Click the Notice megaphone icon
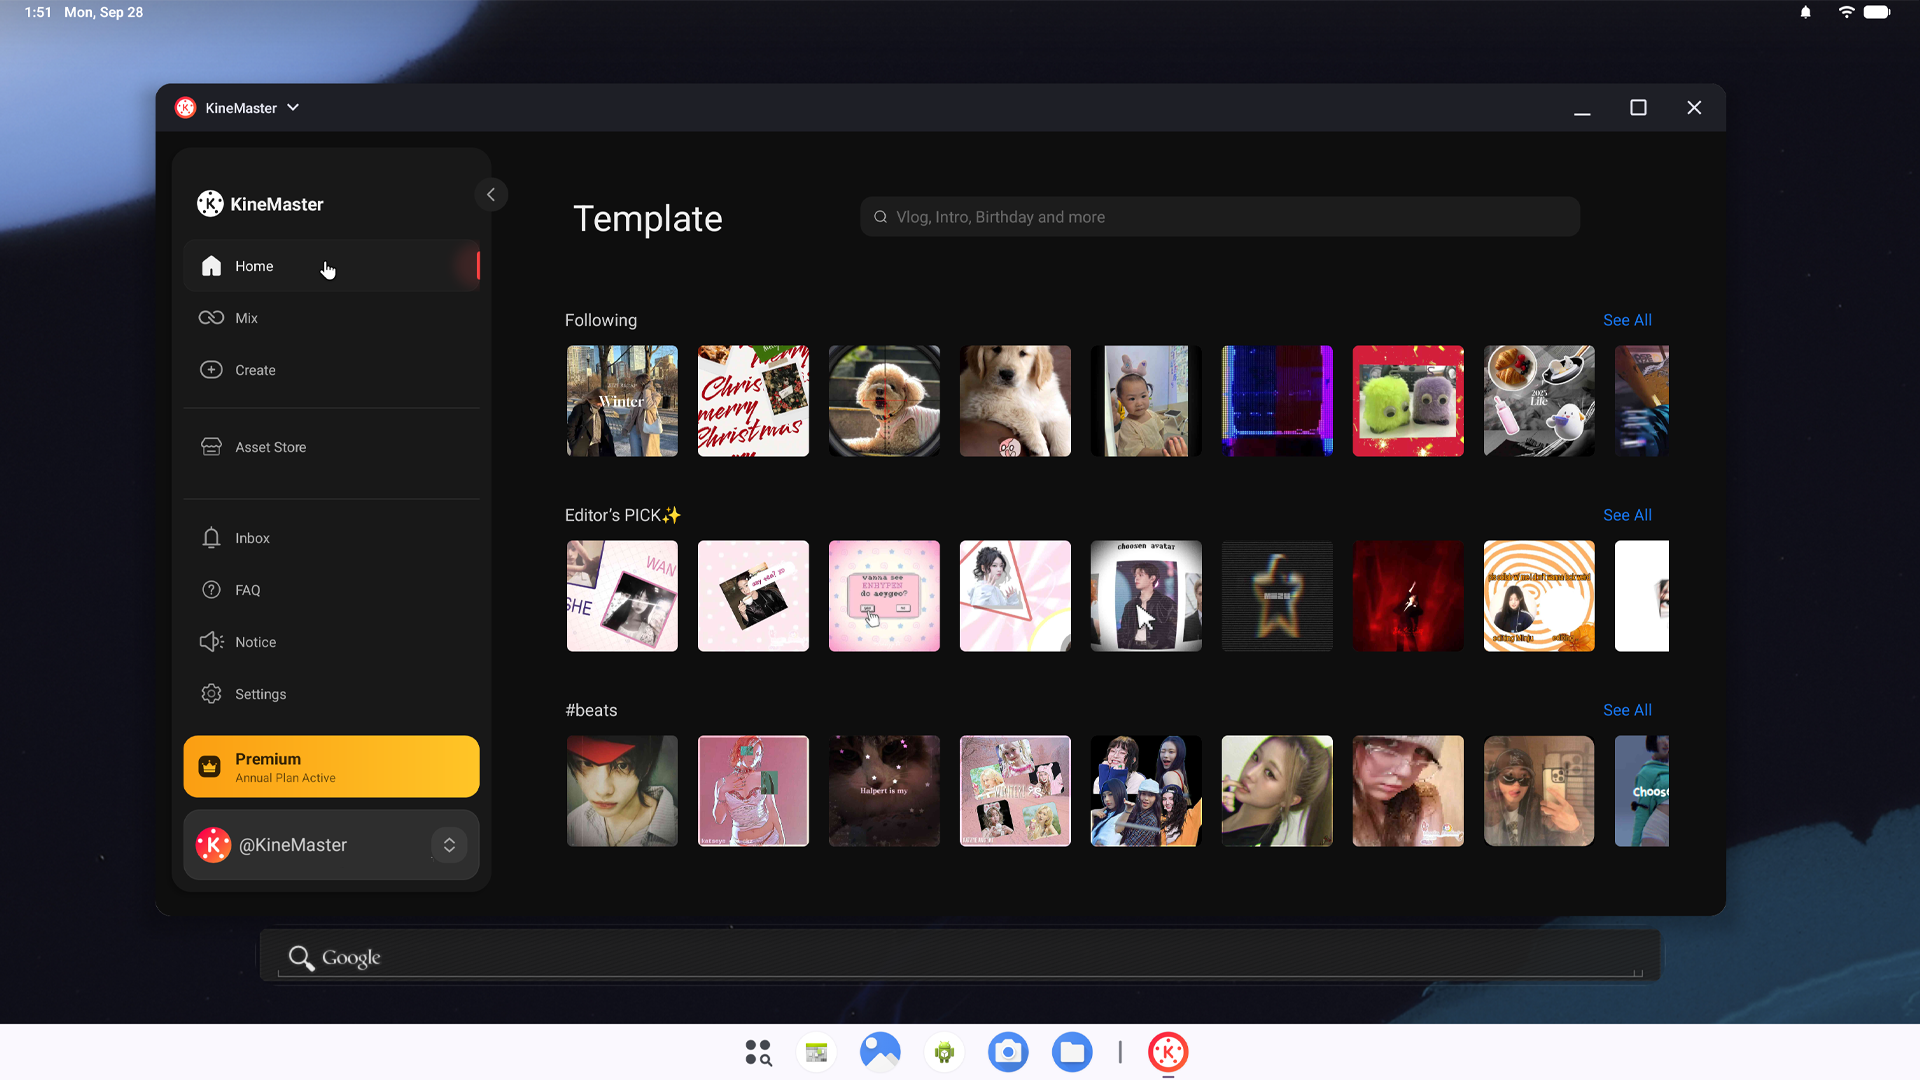This screenshot has width=1920, height=1080. tap(211, 642)
